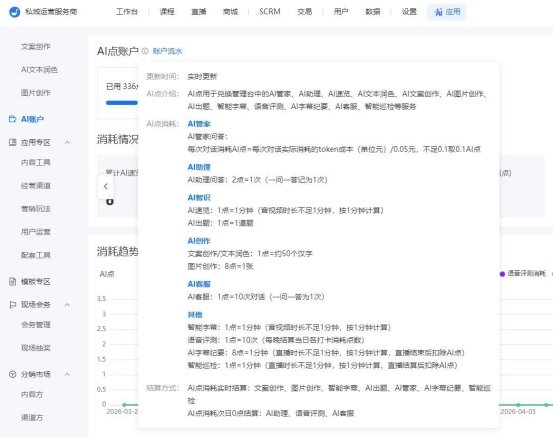Click the chart data point above 2026-04-05

pos(518,405)
